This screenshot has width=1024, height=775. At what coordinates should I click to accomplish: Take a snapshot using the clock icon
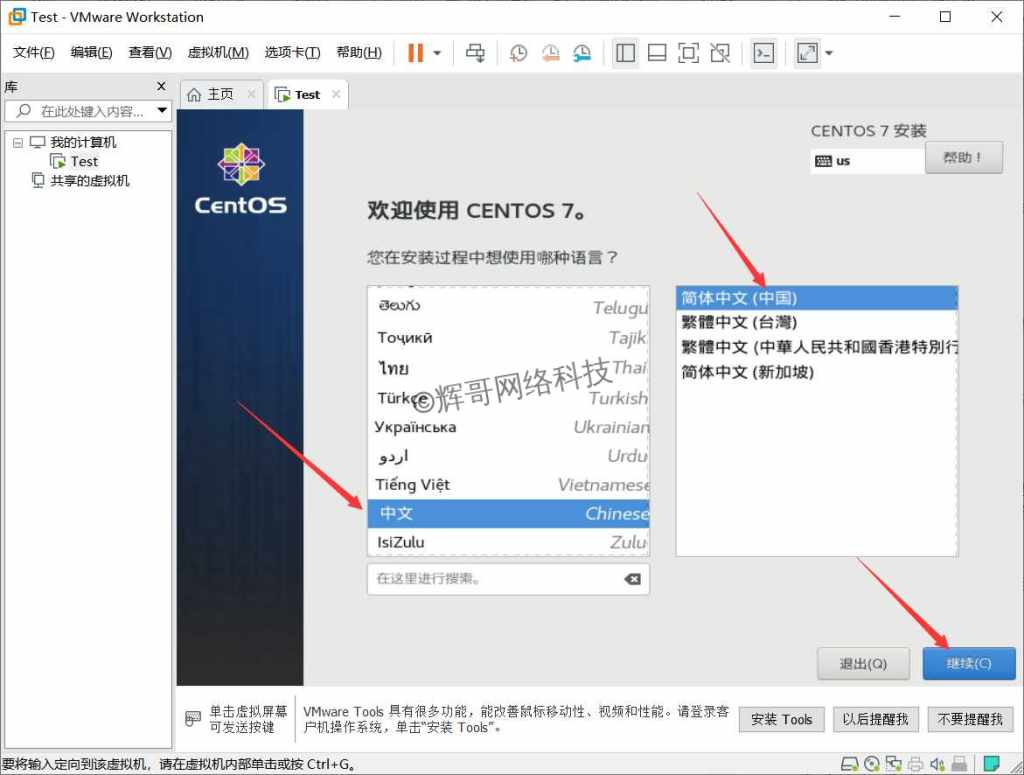pos(518,53)
